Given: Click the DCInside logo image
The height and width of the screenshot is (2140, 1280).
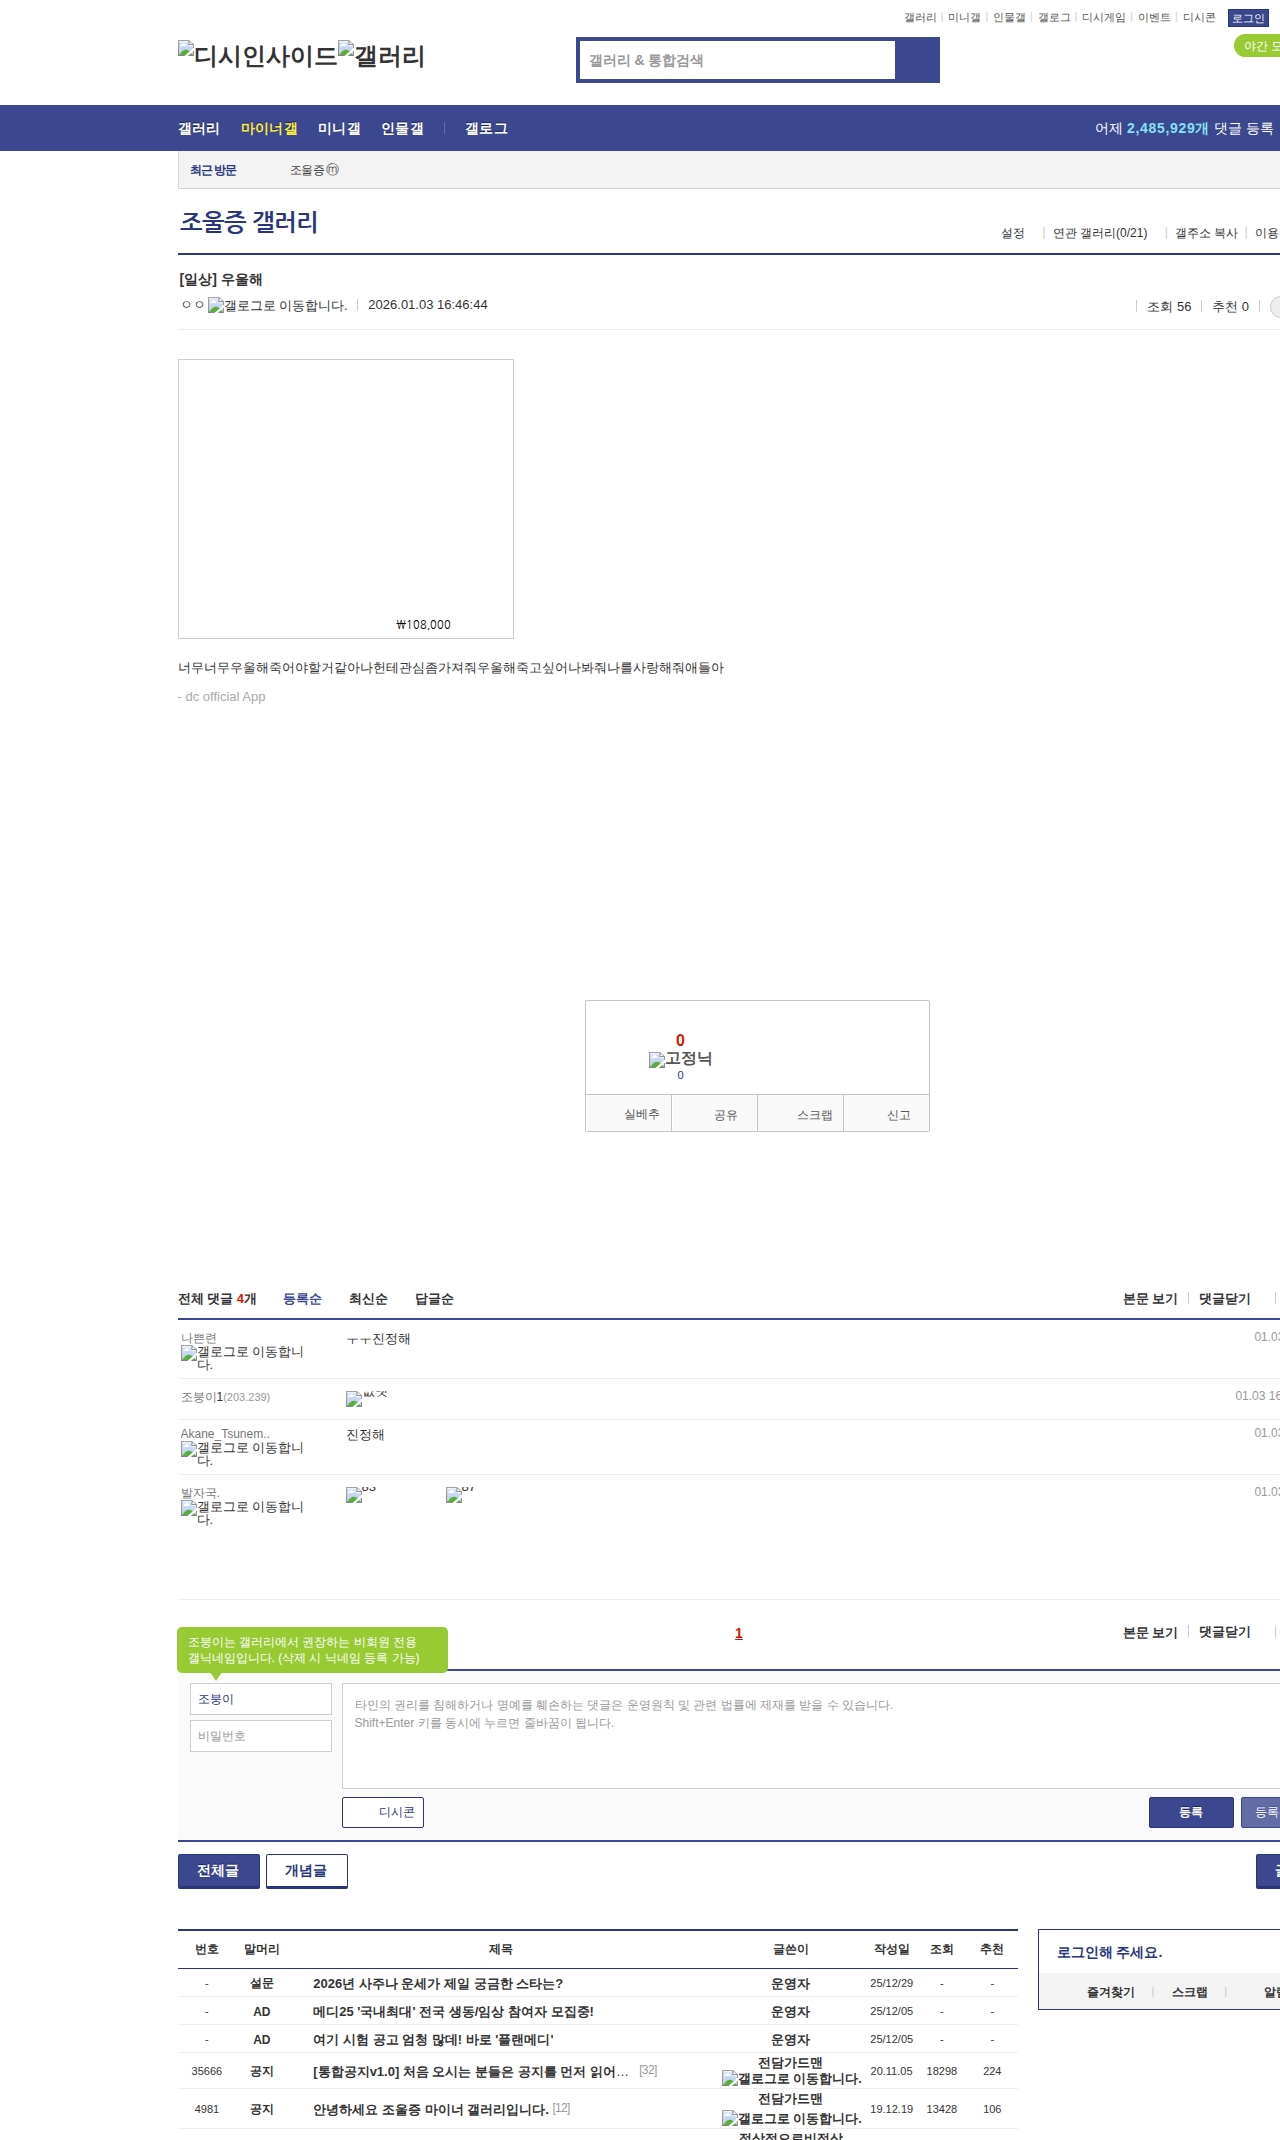Looking at the screenshot, I should tap(257, 56).
